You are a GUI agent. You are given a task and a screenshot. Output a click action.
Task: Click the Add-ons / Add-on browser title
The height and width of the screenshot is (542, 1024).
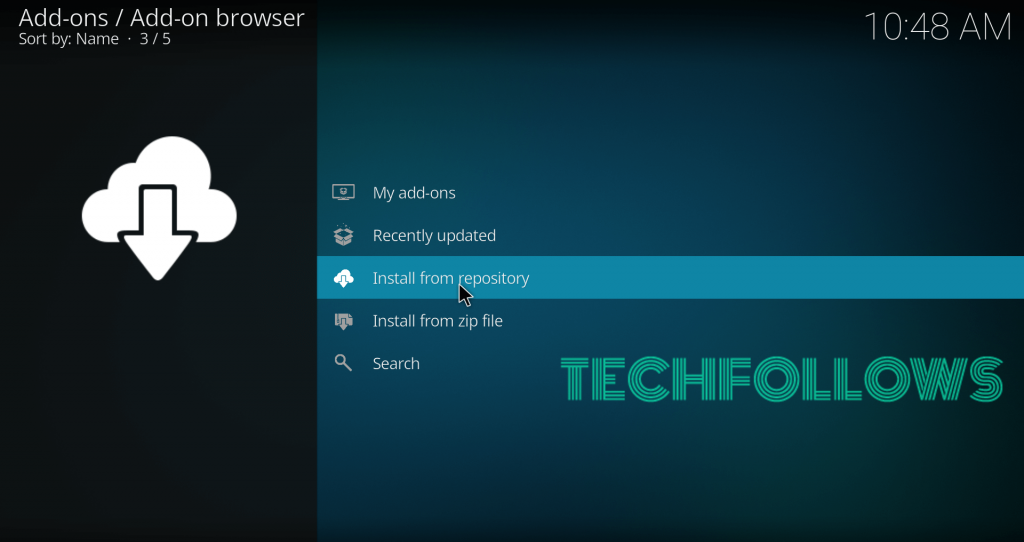(x=161, y=18)
